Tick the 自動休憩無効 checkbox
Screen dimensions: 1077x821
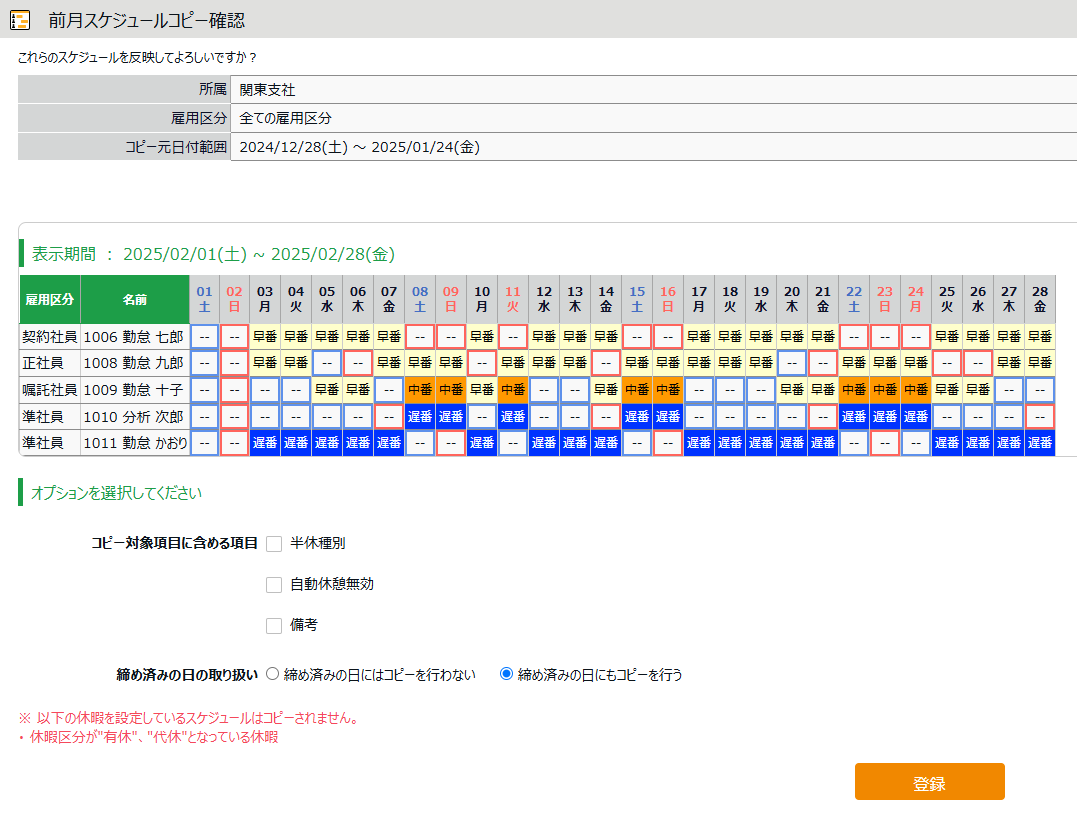(x=274, y=585)
